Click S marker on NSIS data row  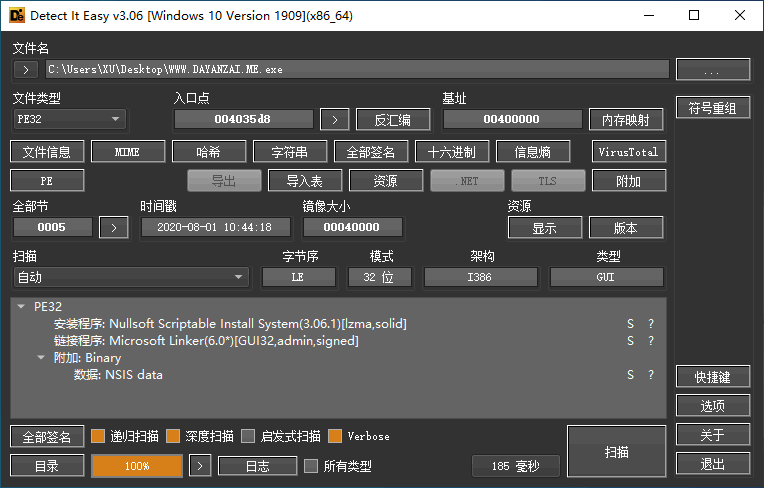630,375
